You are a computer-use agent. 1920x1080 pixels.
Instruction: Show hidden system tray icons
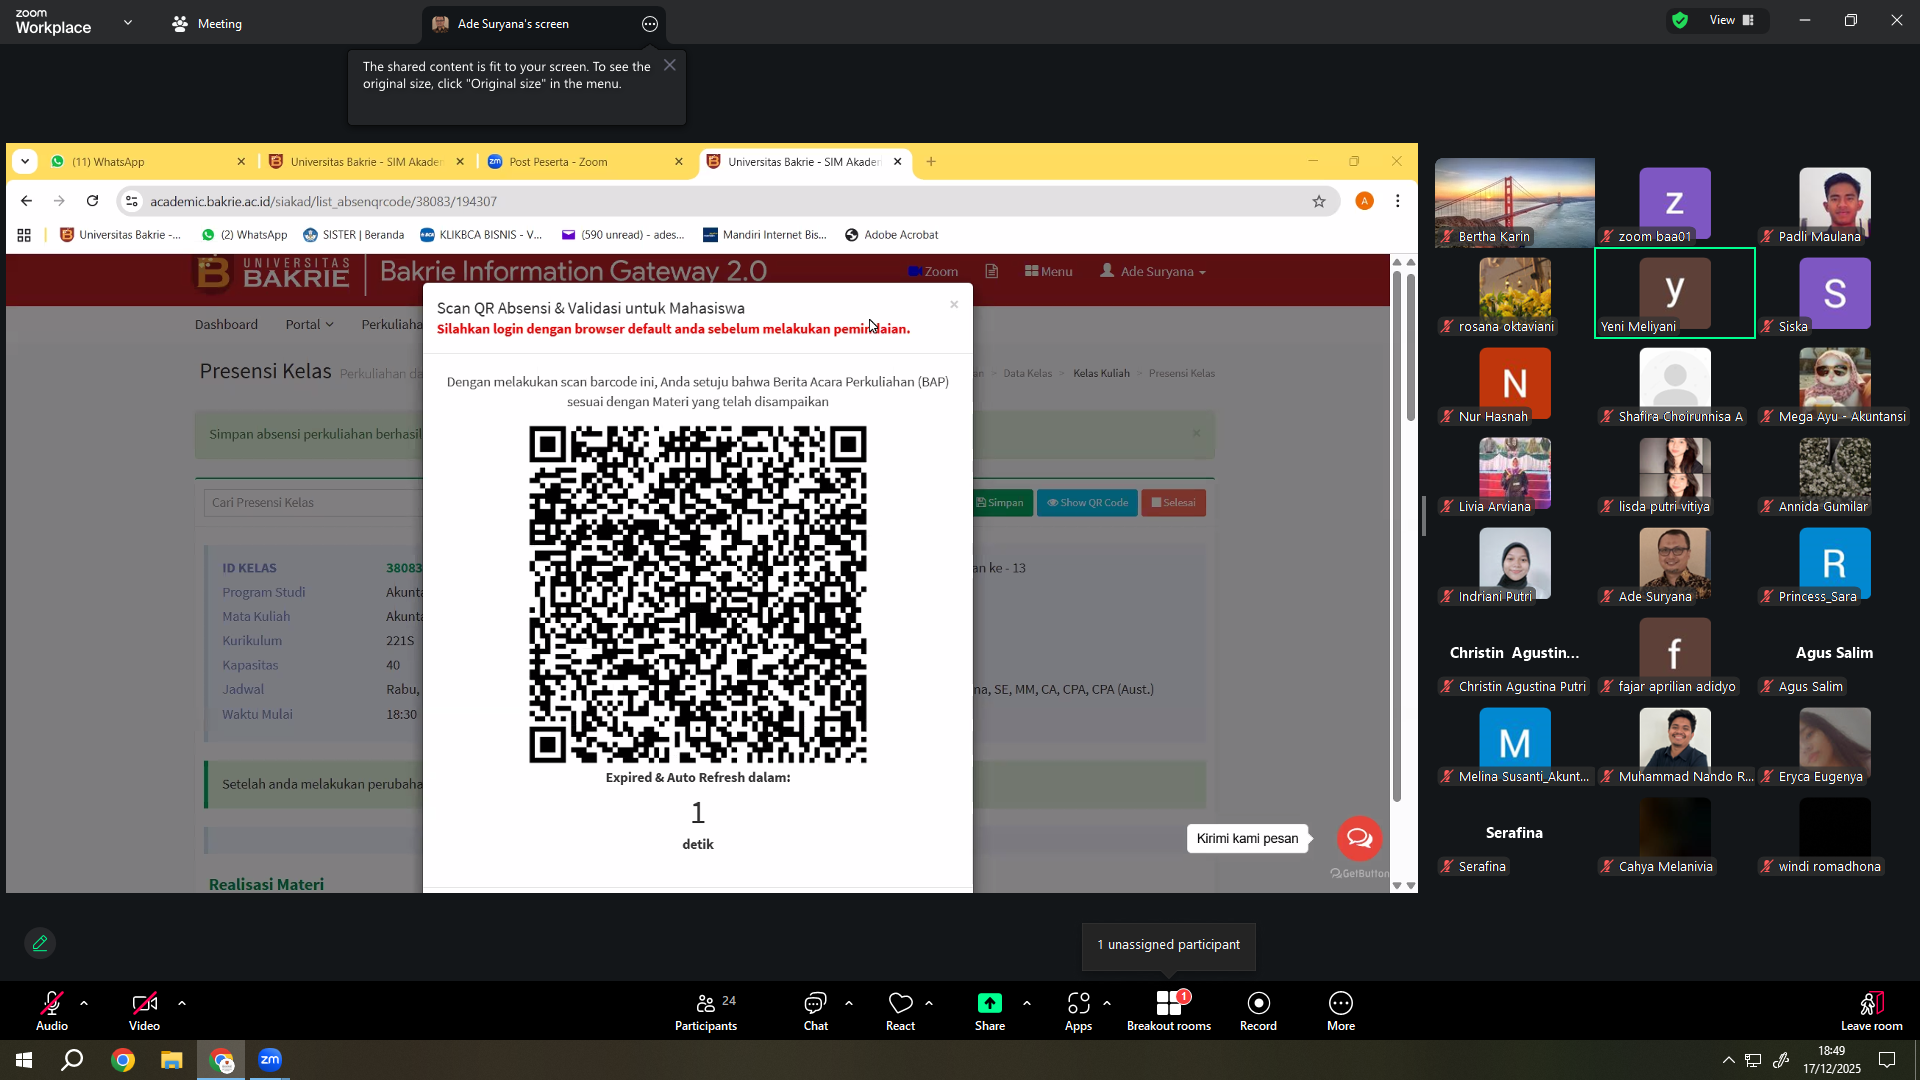tap(1728, 1060)
